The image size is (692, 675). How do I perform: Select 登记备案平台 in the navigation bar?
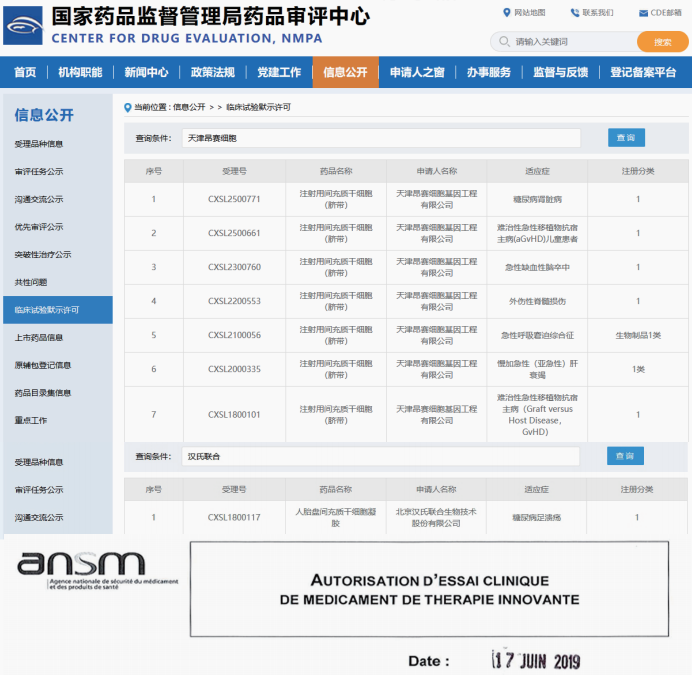click(643, 73)
